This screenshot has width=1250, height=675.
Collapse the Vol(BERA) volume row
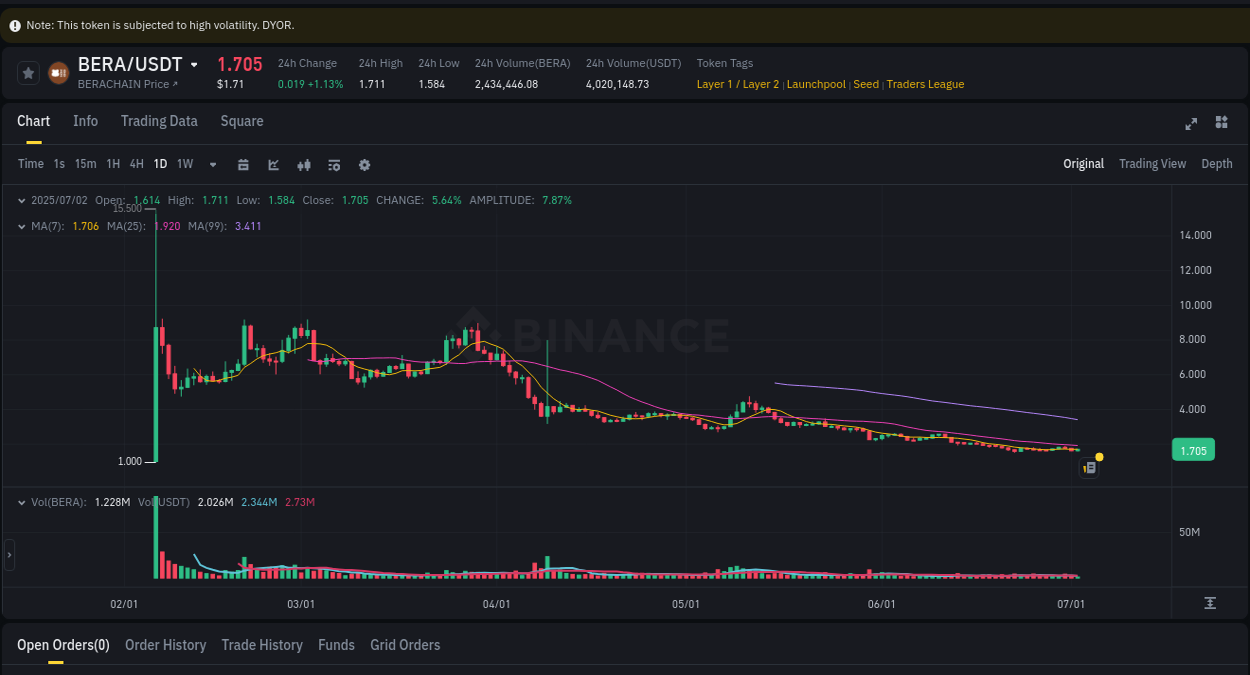tap(22, 502)
